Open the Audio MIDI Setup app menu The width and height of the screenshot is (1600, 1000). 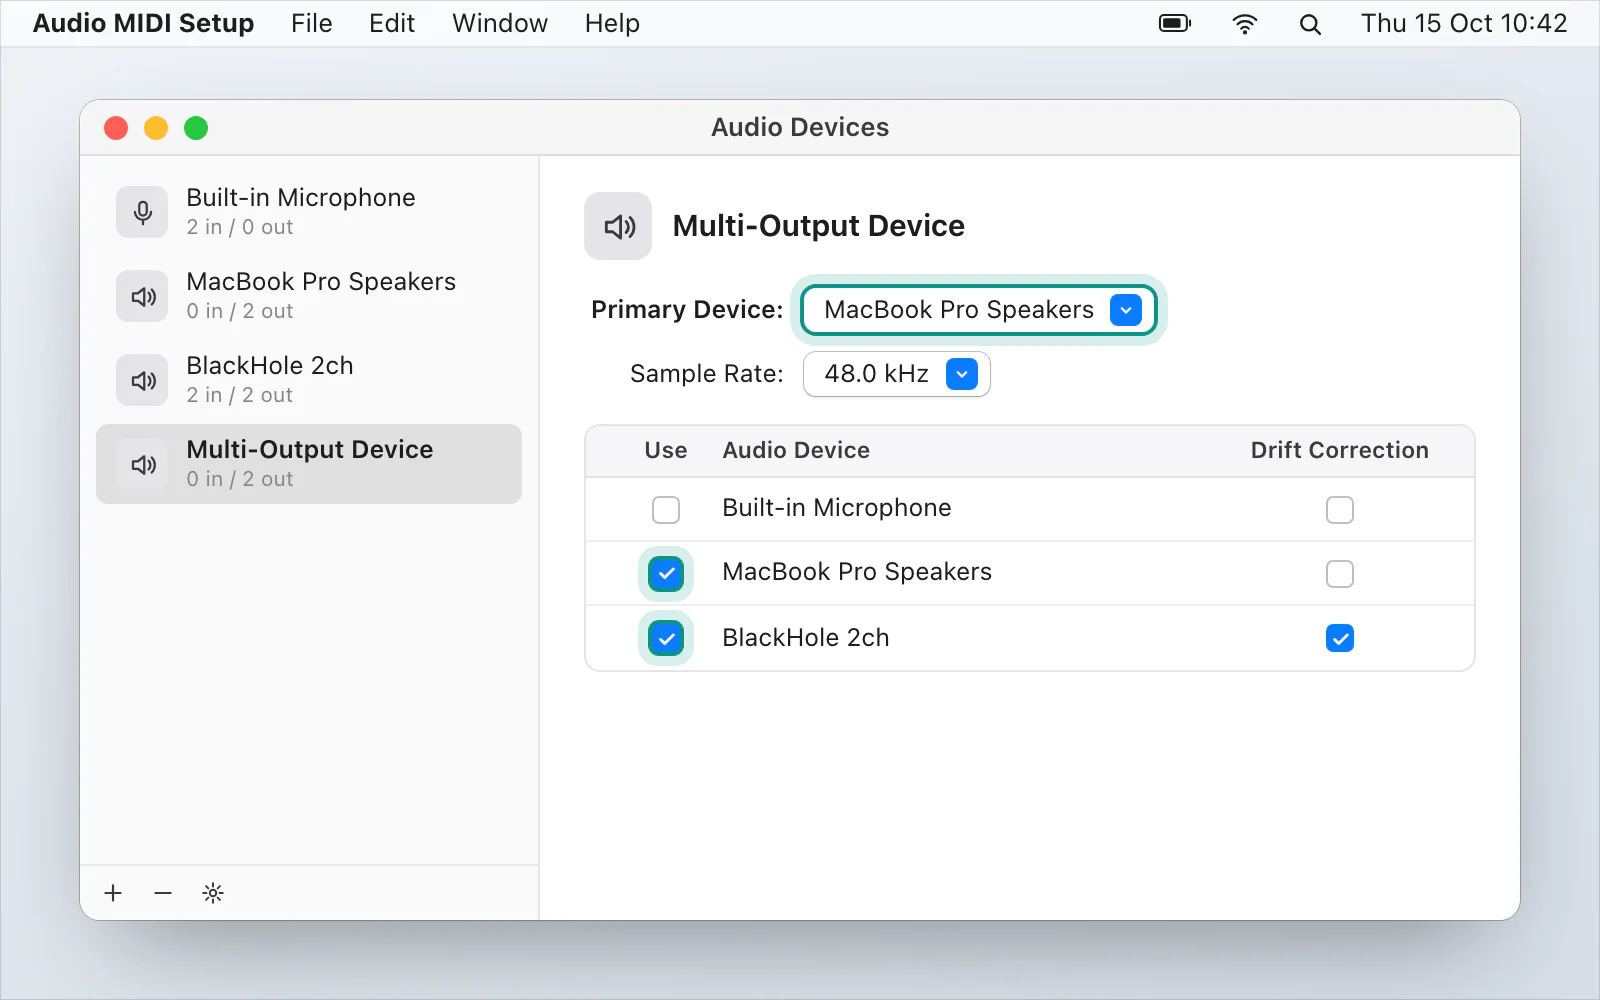[x=144, y=23]
